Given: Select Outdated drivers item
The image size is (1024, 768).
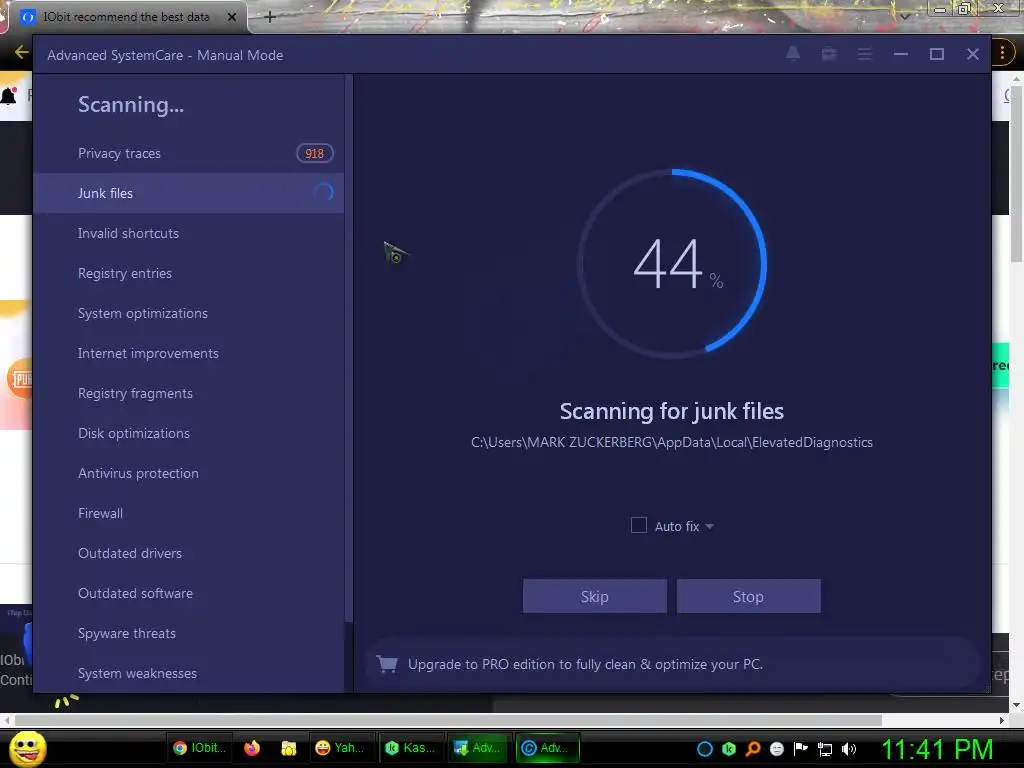Looking at the screenshot, I should click(x=188, y=553).
